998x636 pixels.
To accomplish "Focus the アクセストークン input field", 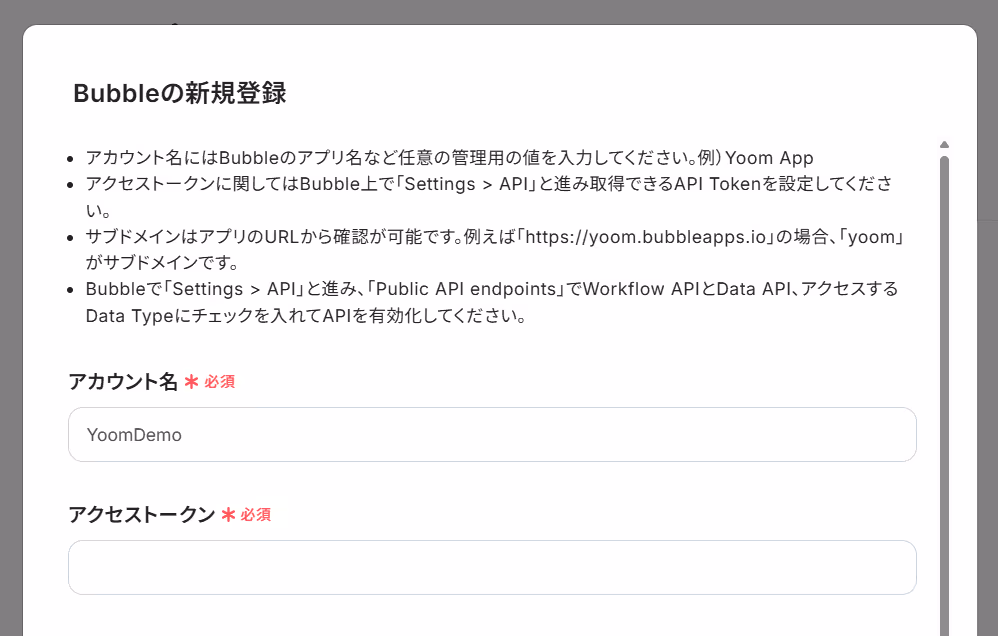I will 492,568.
